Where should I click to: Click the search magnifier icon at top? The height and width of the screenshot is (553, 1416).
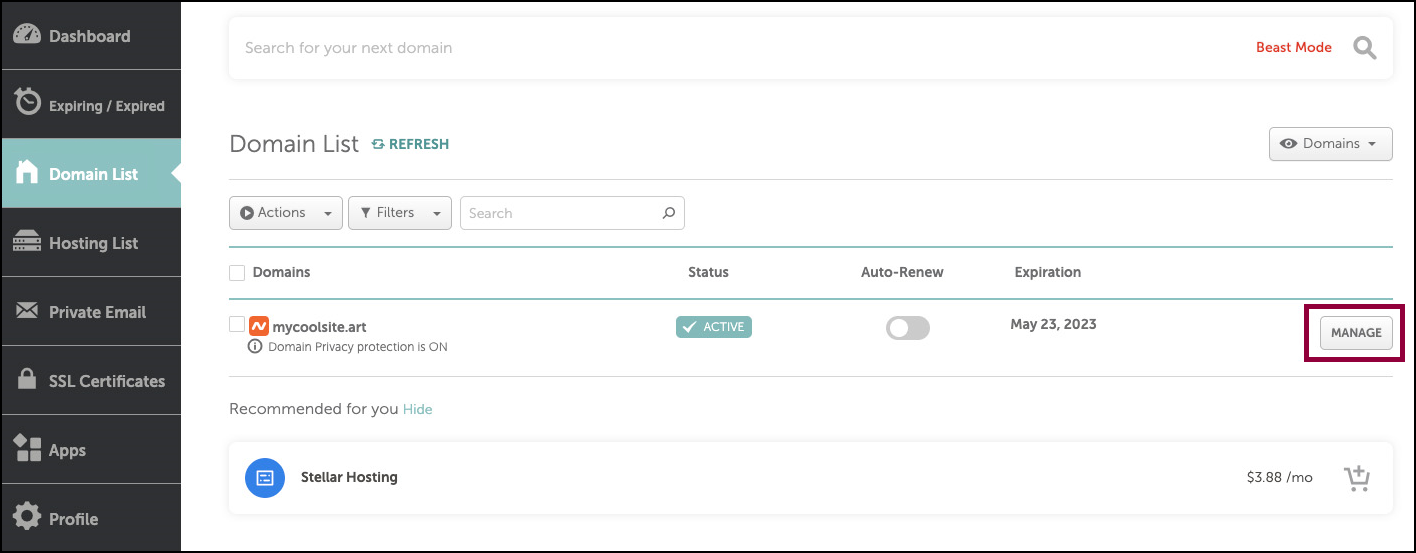(1365, 47)
